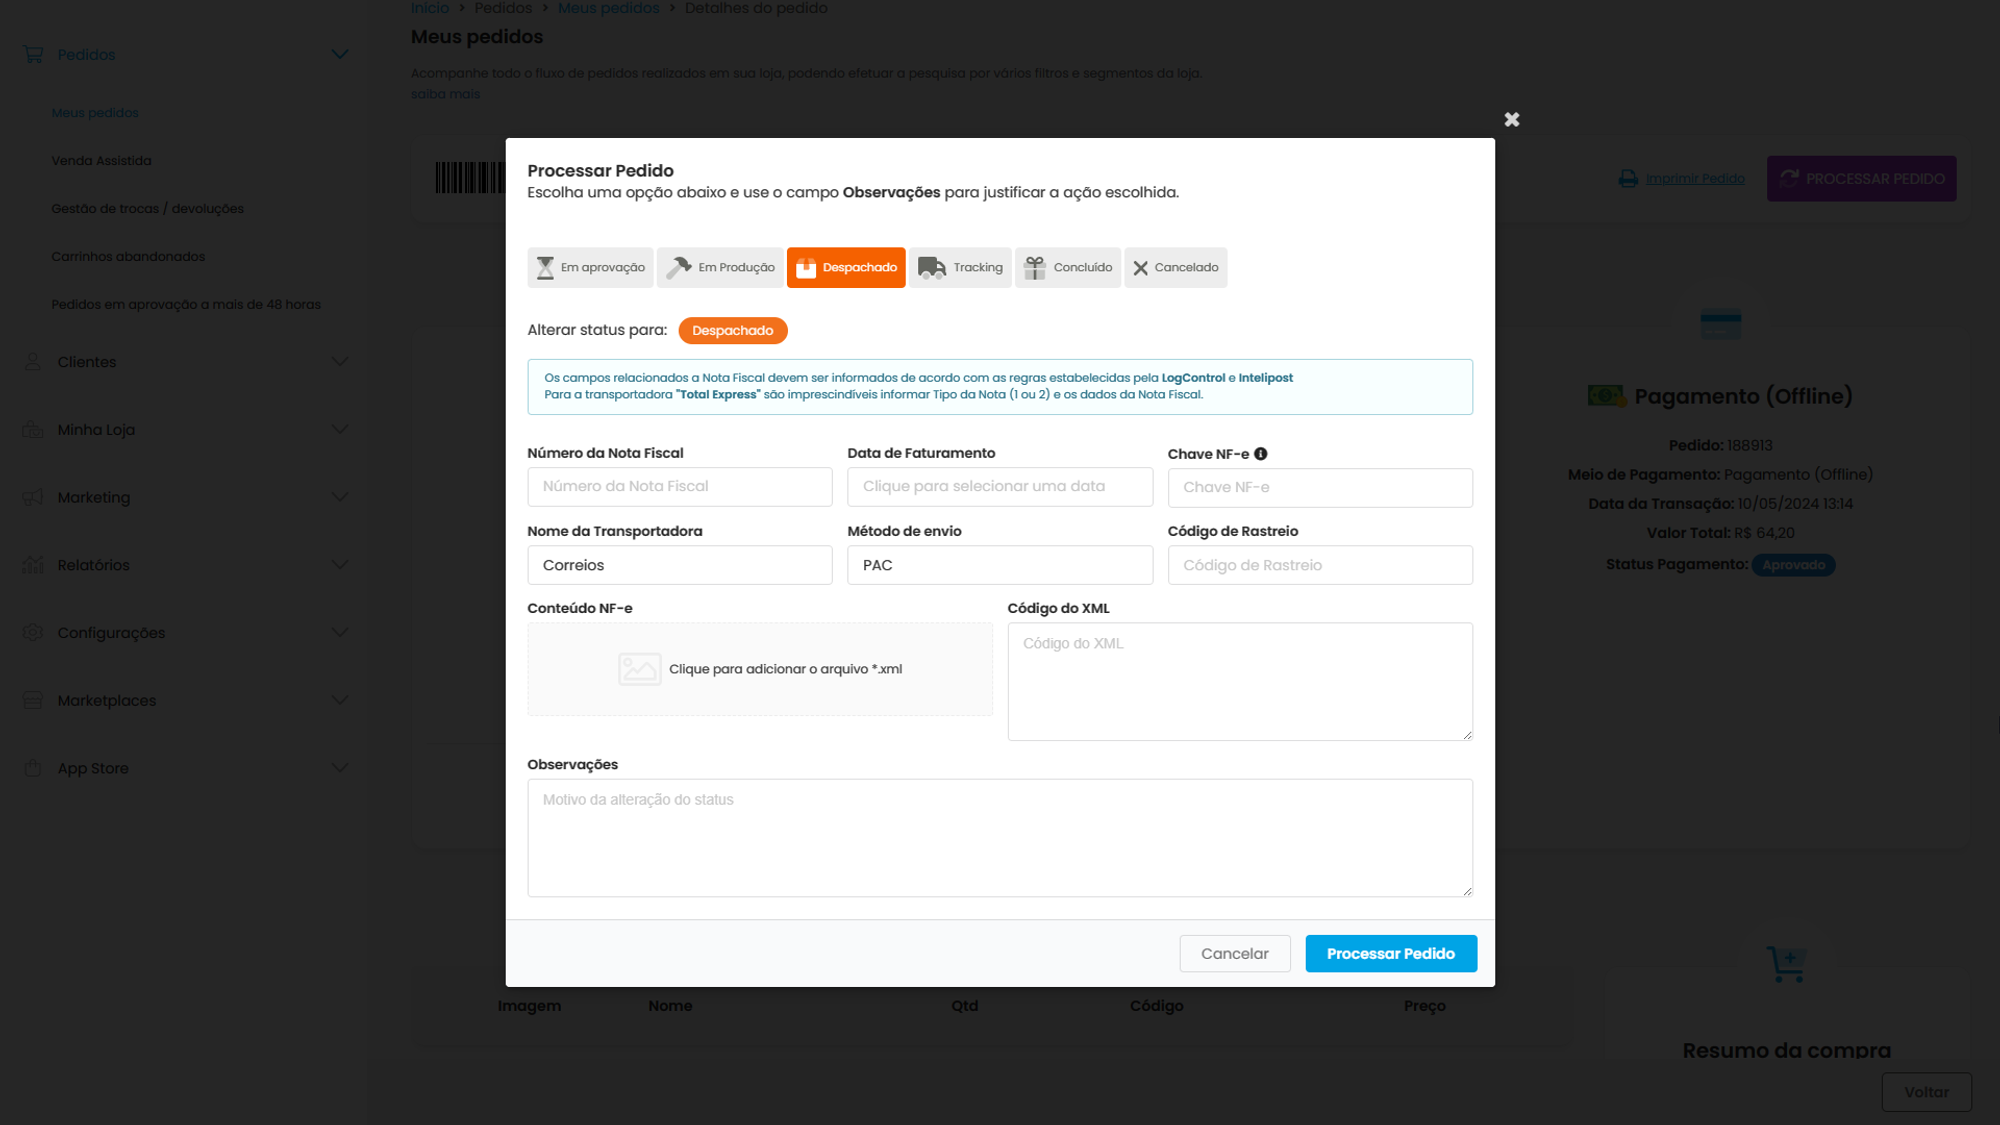Click the LogControl link in notice
The height and width of the screenshot is (1125, 2000).
[1193, 378]
